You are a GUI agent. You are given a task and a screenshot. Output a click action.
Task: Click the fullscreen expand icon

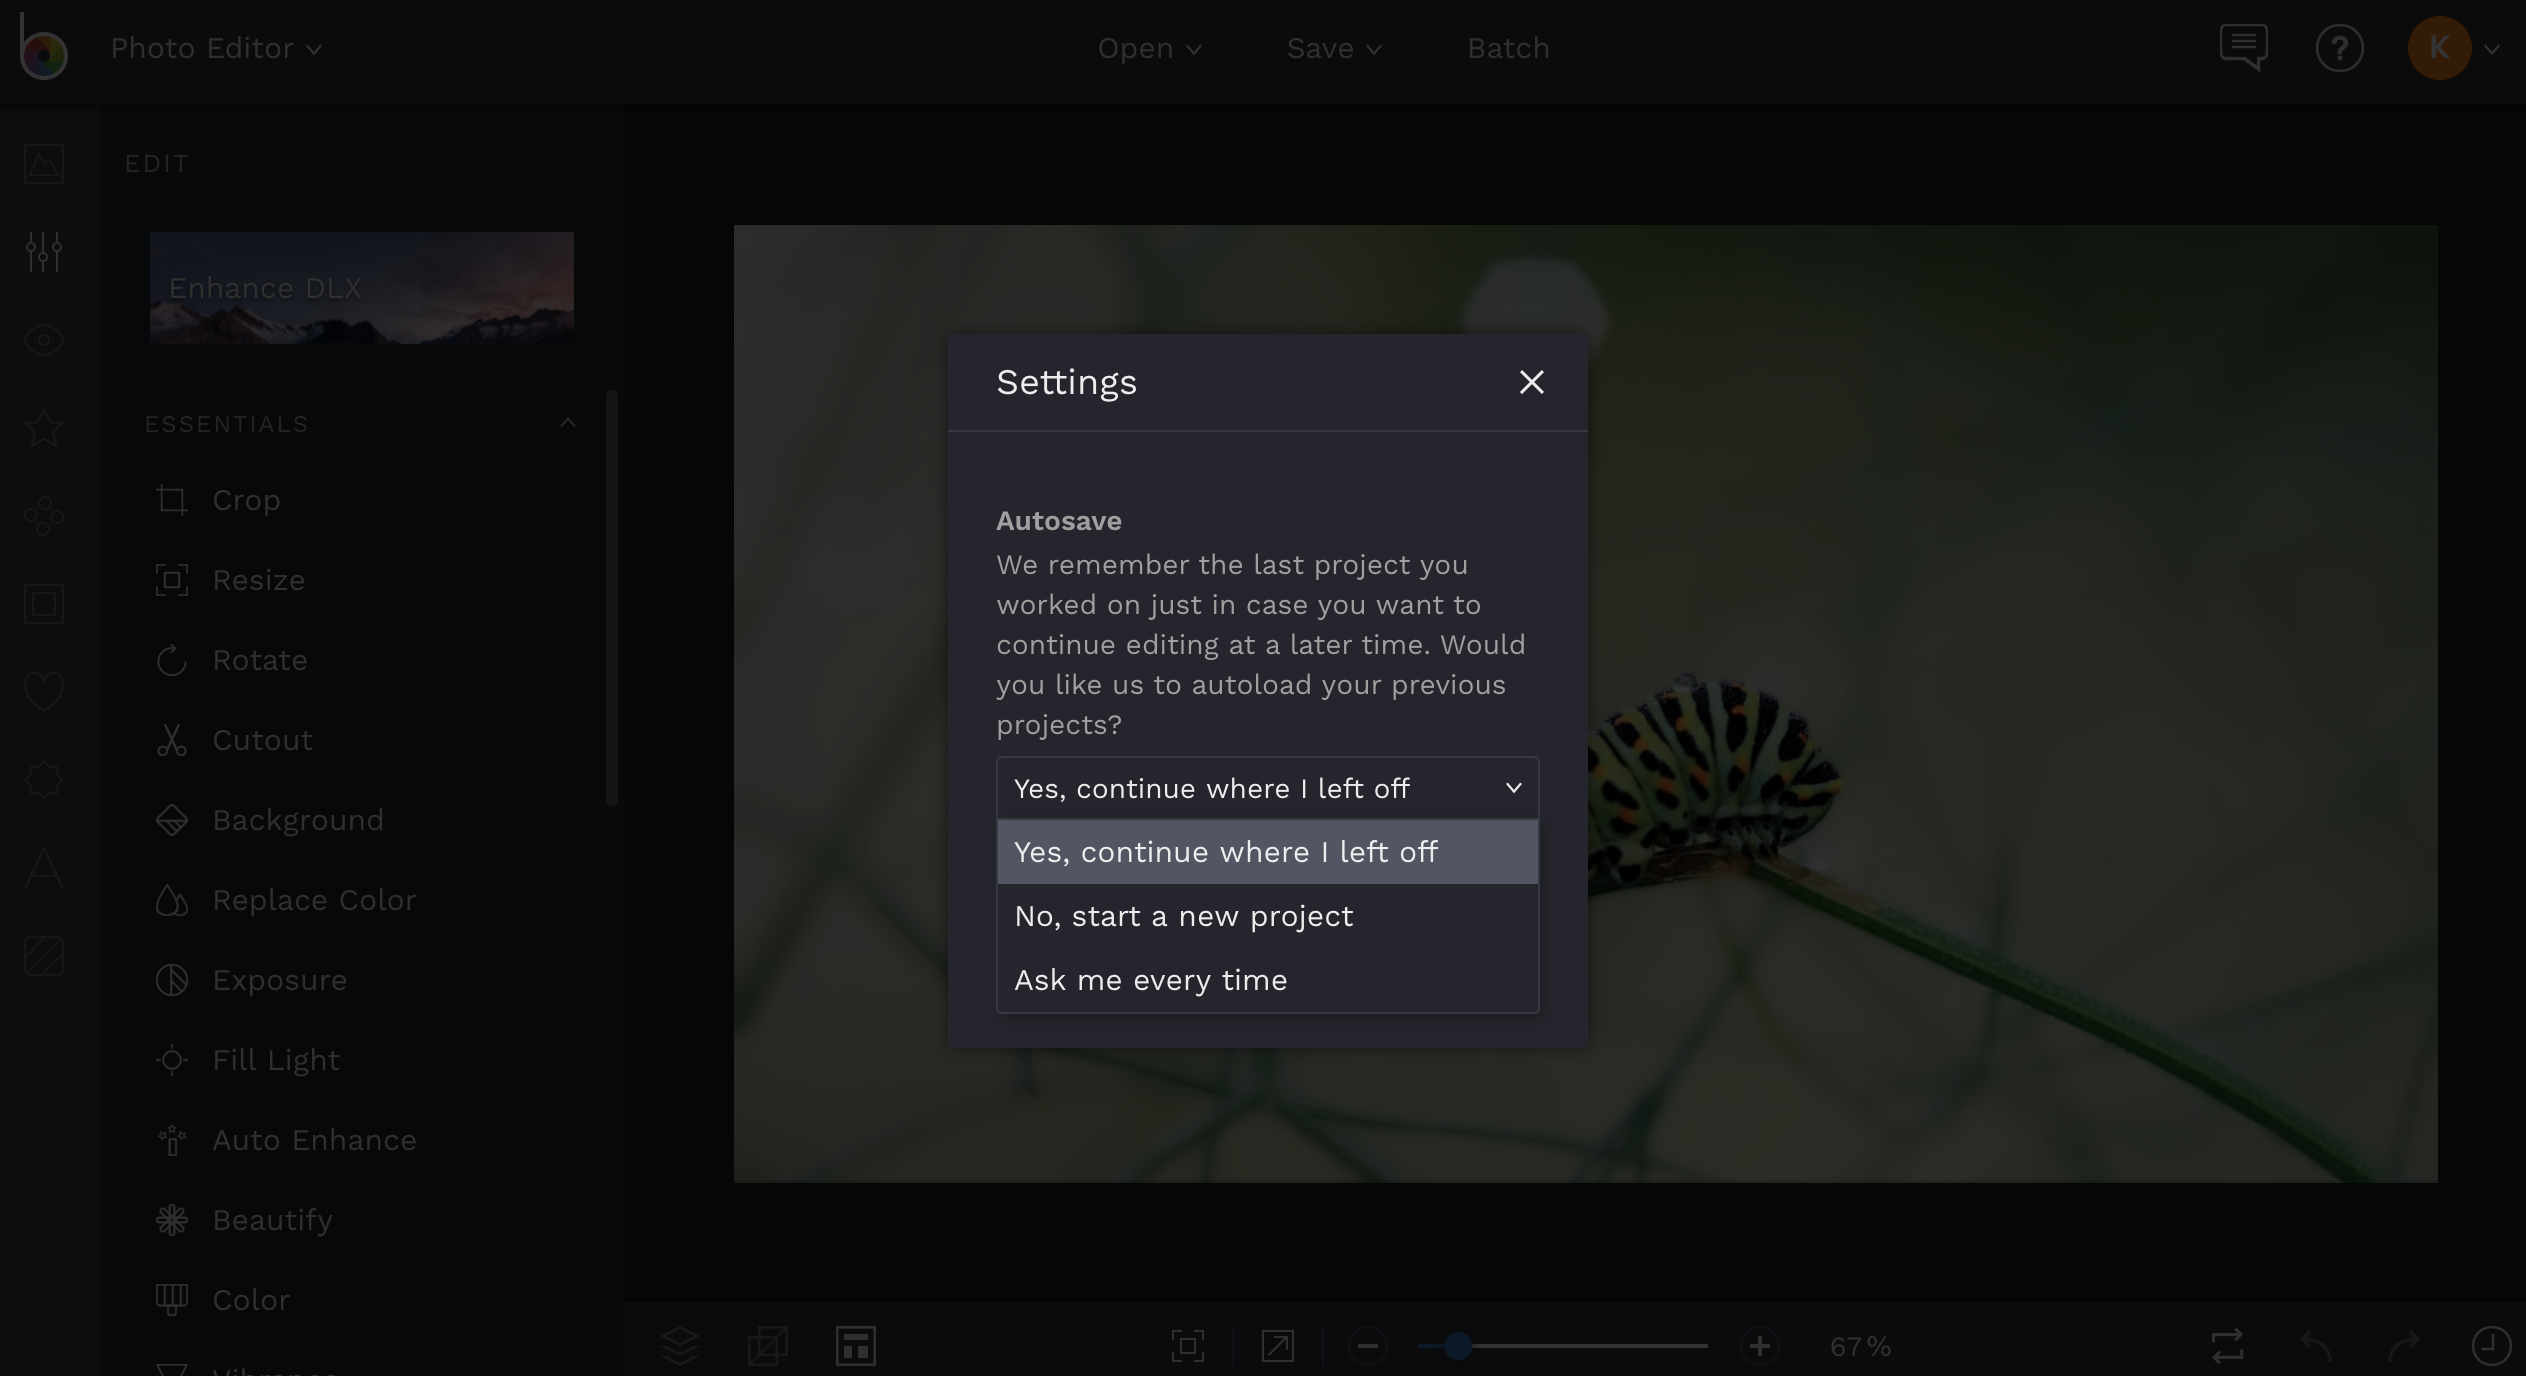[1278, 1346]
